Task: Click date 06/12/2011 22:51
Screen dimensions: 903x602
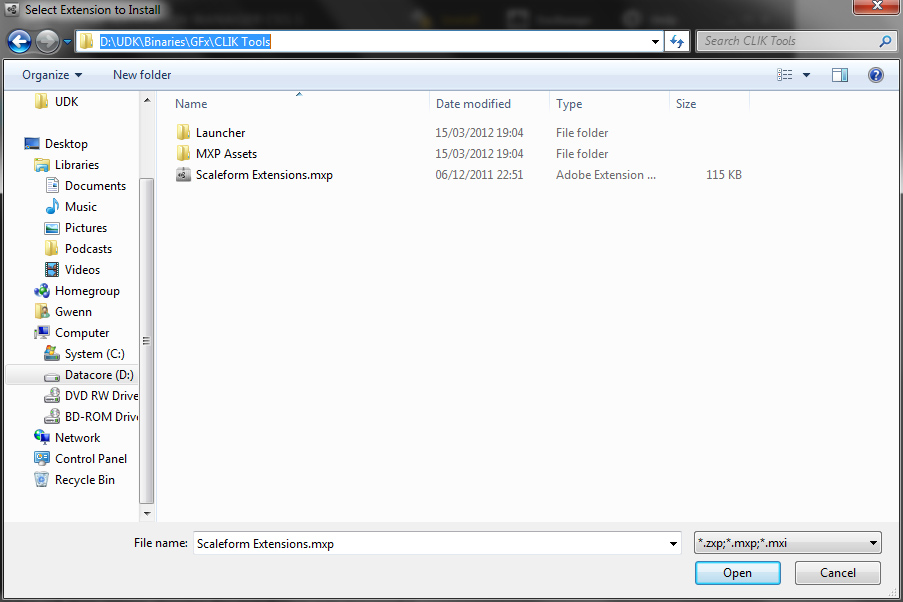Action: 479,175
